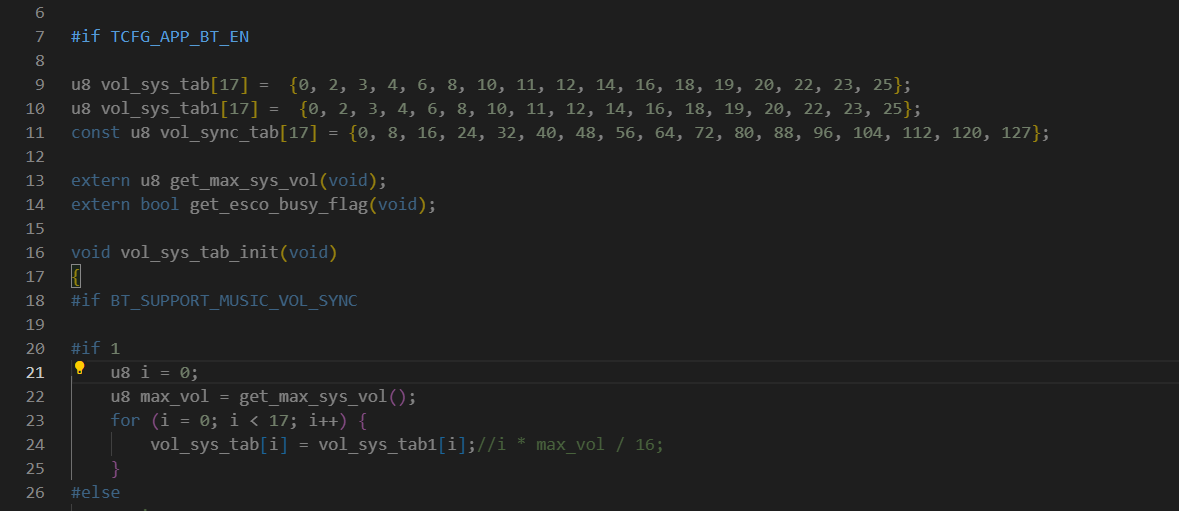Click line number 21 in the gutter
Screen dimensions: 1179x511
coord(35,373)
